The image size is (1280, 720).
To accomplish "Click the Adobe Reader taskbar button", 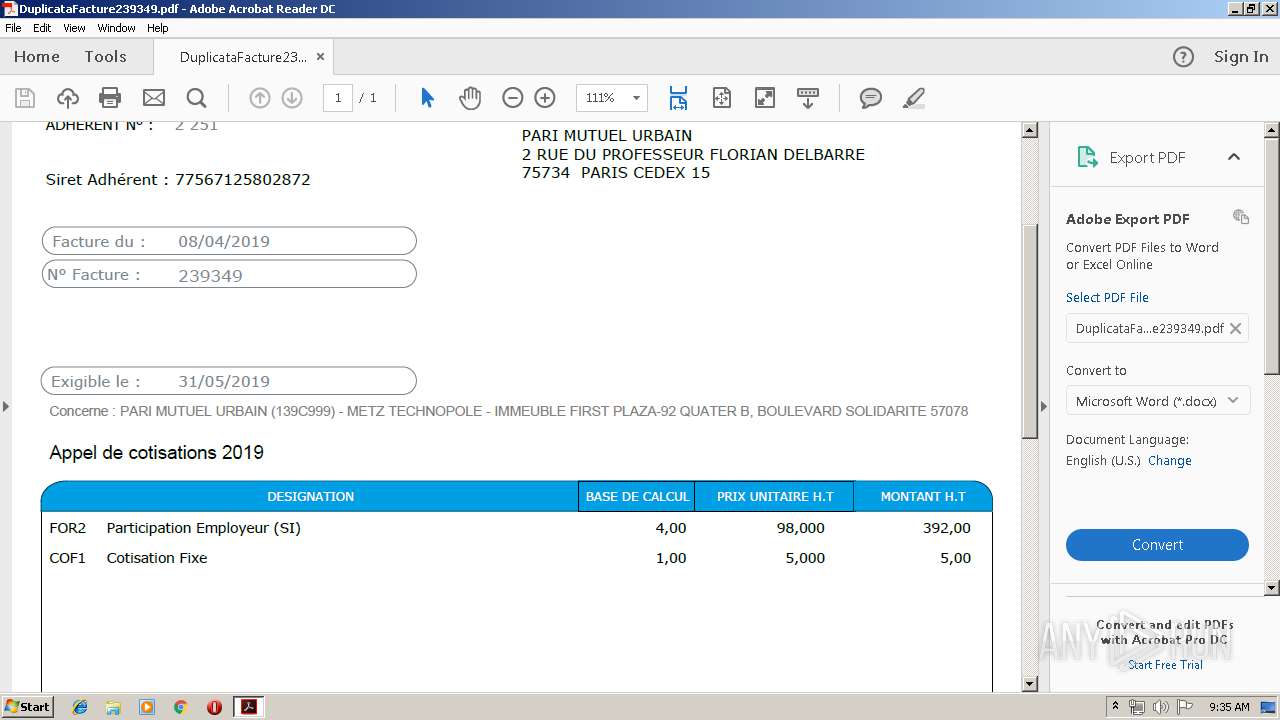I will (248, 707).
